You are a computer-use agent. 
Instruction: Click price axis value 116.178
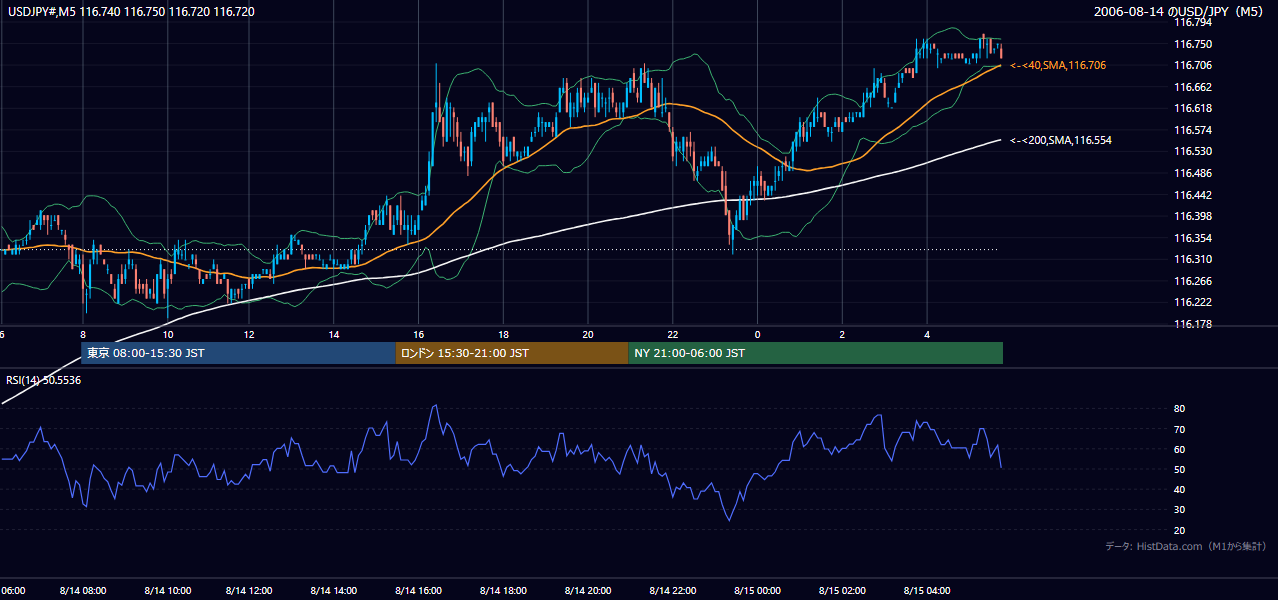pyautogui.click(x=1192, y=324)
